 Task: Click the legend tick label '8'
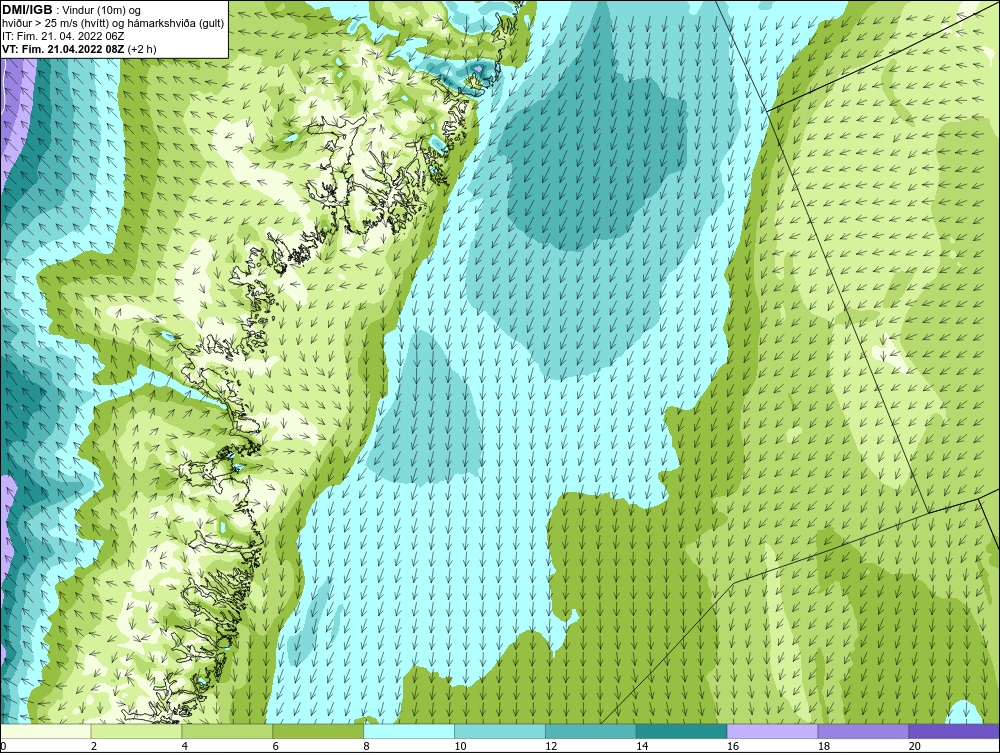[366, 746]
